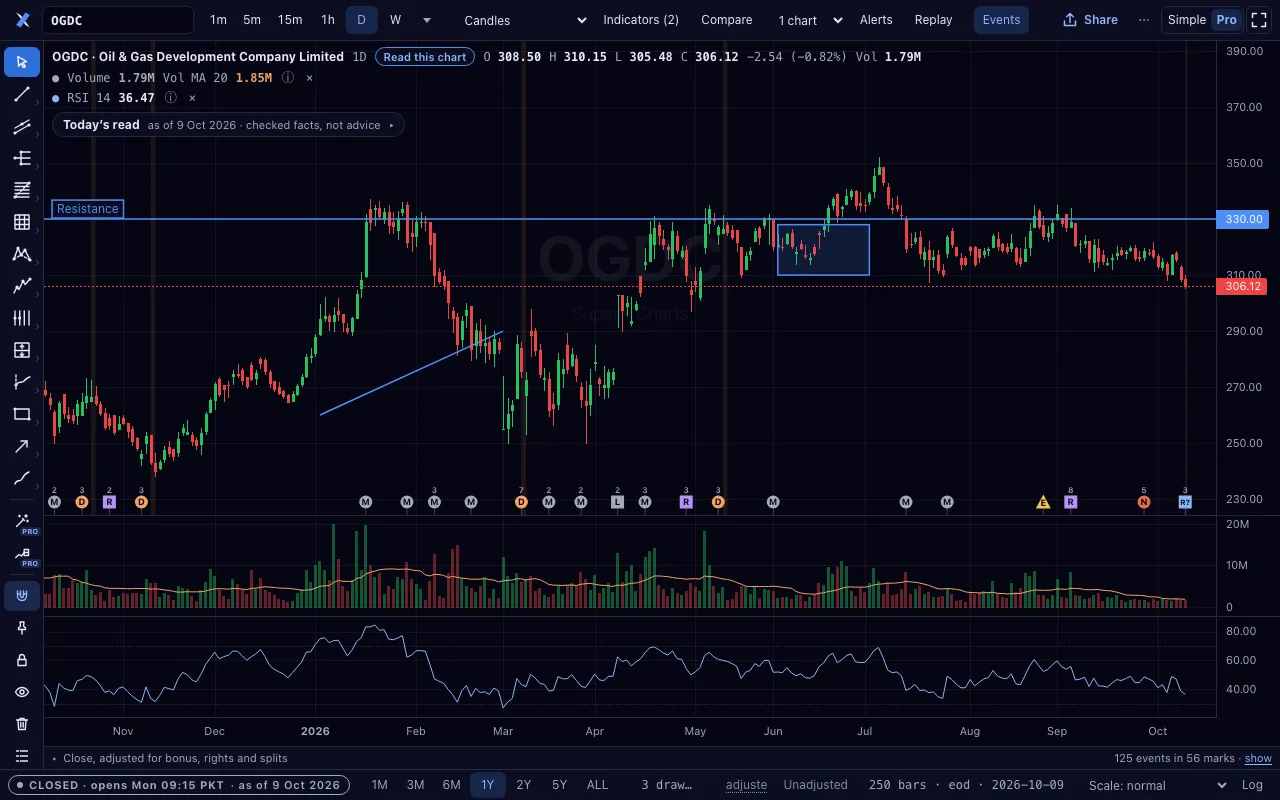Open the Fibonacci retracement tool
The image size is (1280, 800).
[x=22, y=190]
